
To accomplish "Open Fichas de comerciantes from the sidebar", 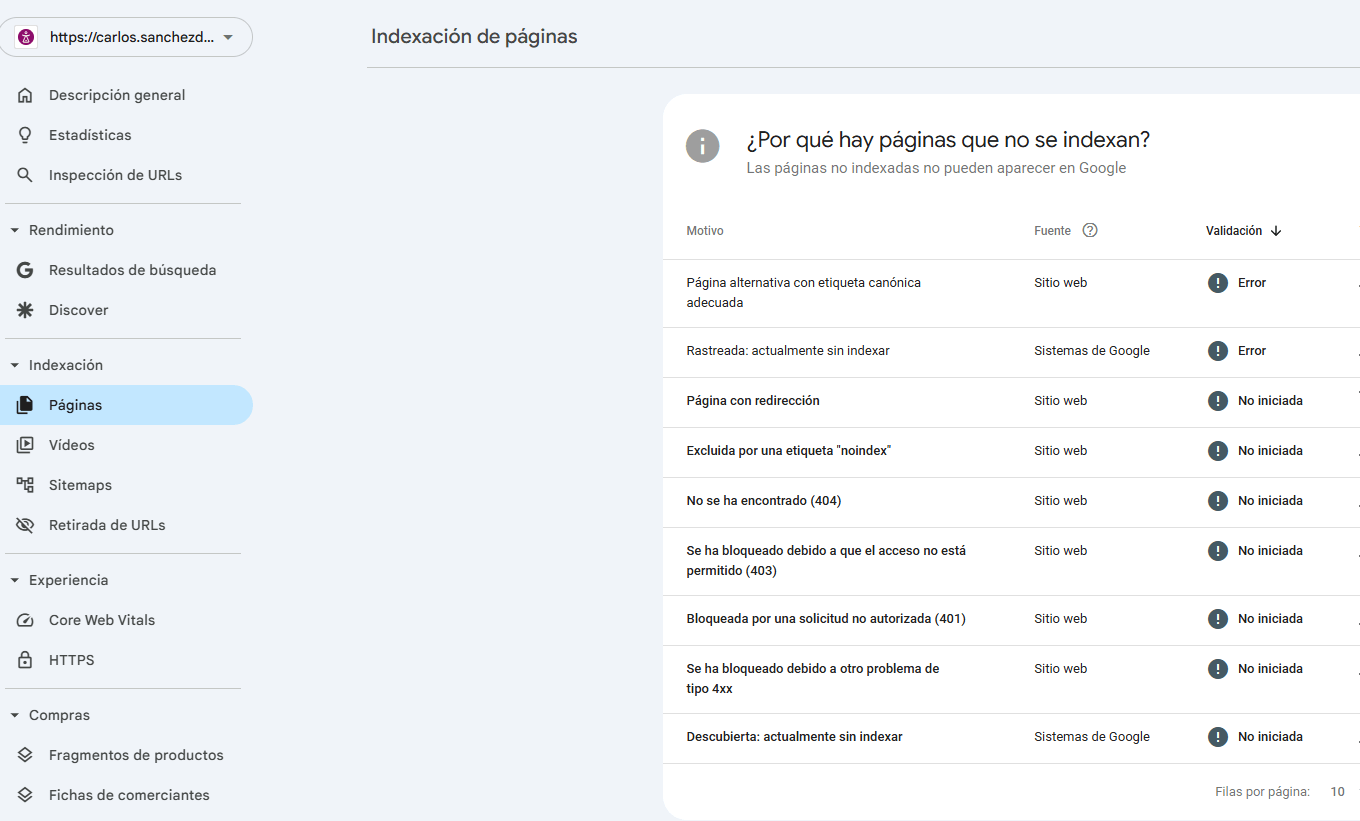I will click(129, 794).
